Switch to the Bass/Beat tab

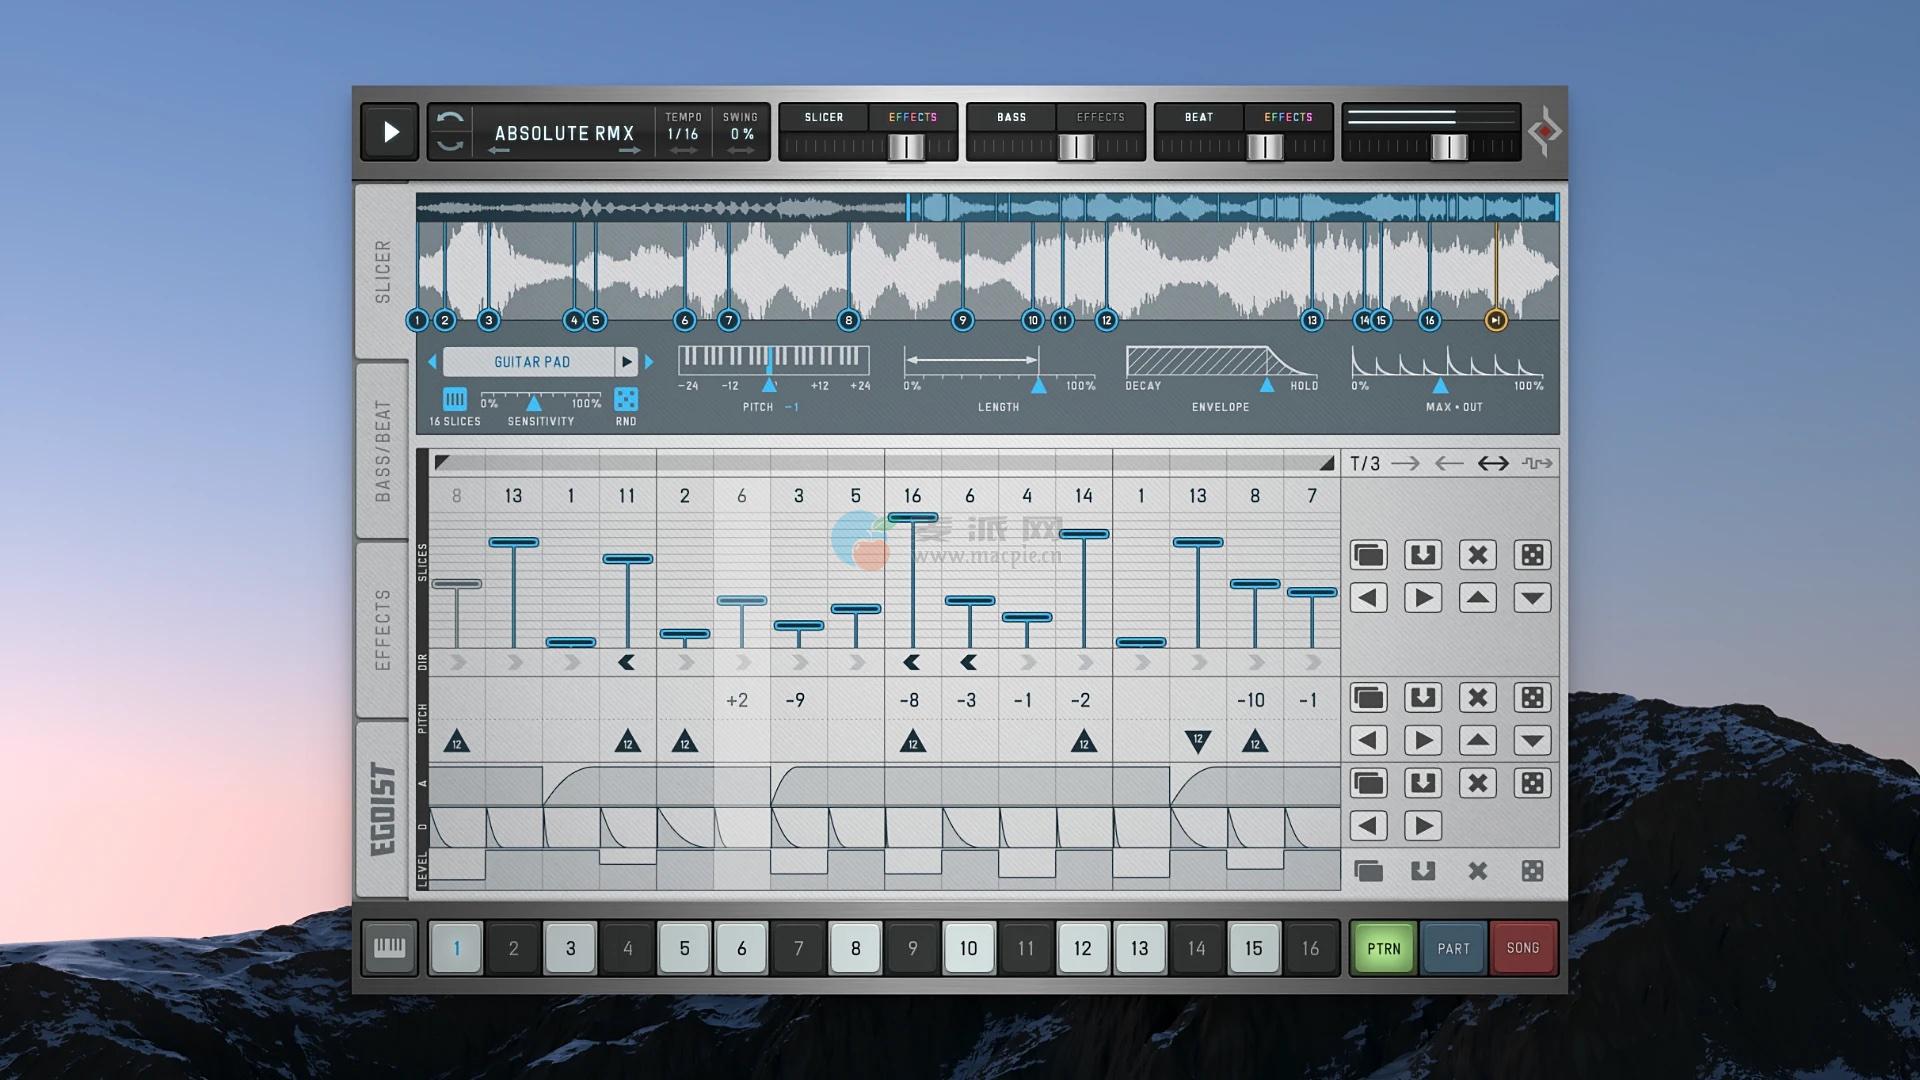pyautogui.click(x=382, y=450)
